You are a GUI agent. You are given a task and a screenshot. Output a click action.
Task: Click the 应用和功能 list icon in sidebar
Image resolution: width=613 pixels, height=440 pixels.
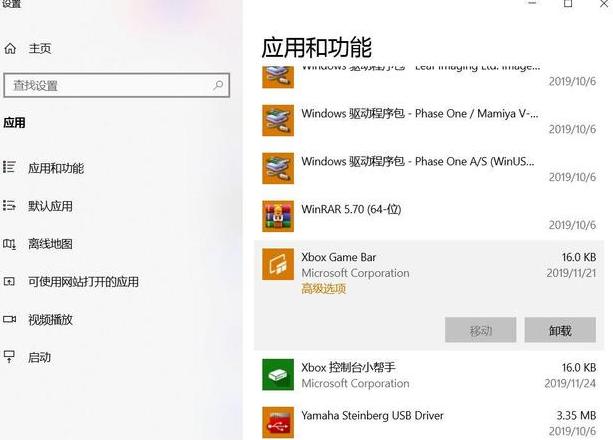(9, 167)
